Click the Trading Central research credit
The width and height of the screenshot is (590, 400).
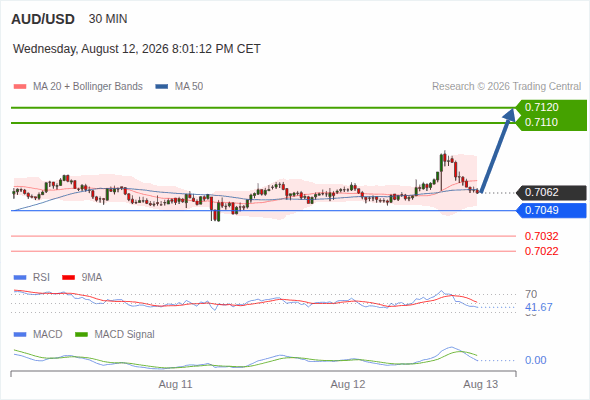click(506, 87)
